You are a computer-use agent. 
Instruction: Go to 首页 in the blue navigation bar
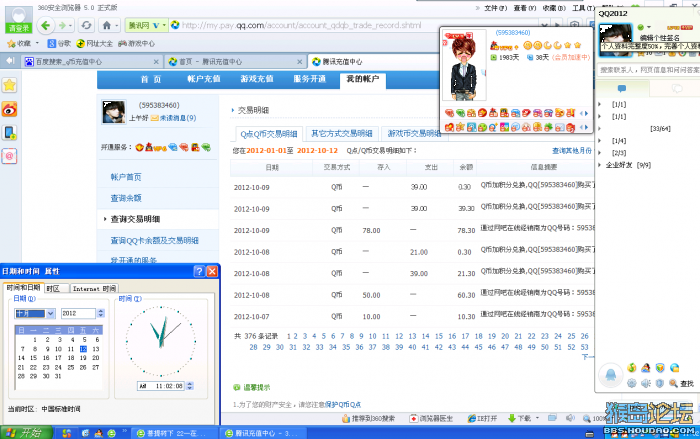tap(151, 79)
